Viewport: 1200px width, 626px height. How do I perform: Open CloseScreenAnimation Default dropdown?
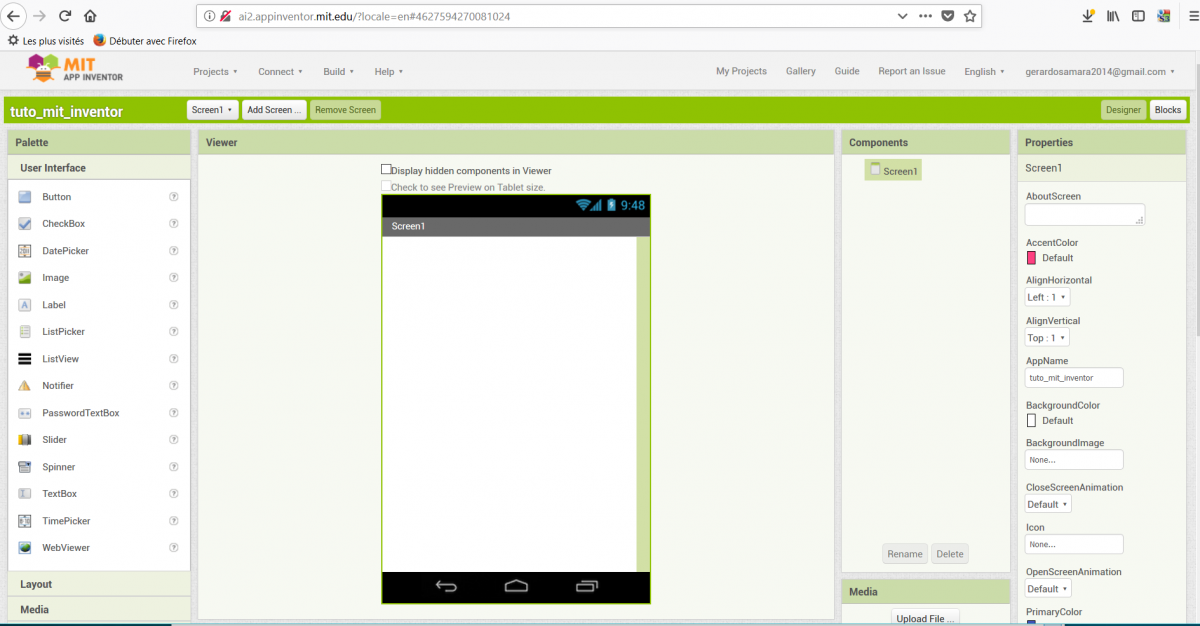click(x=1048, y=504)
